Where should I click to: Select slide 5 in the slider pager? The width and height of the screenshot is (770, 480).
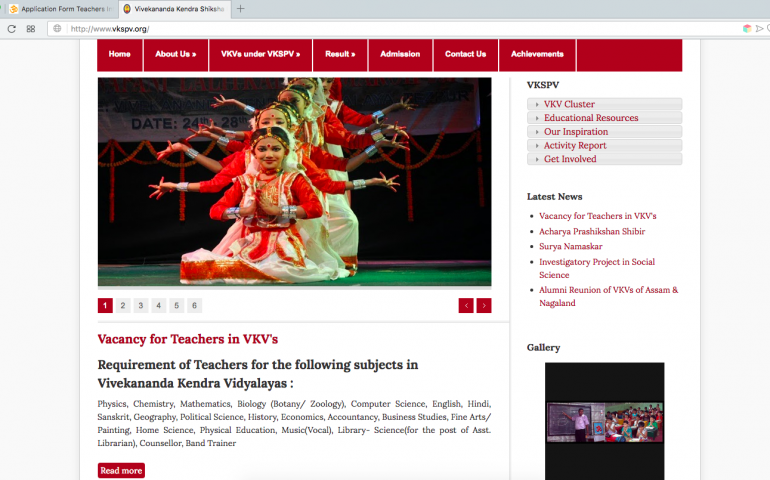click(176, 306)
